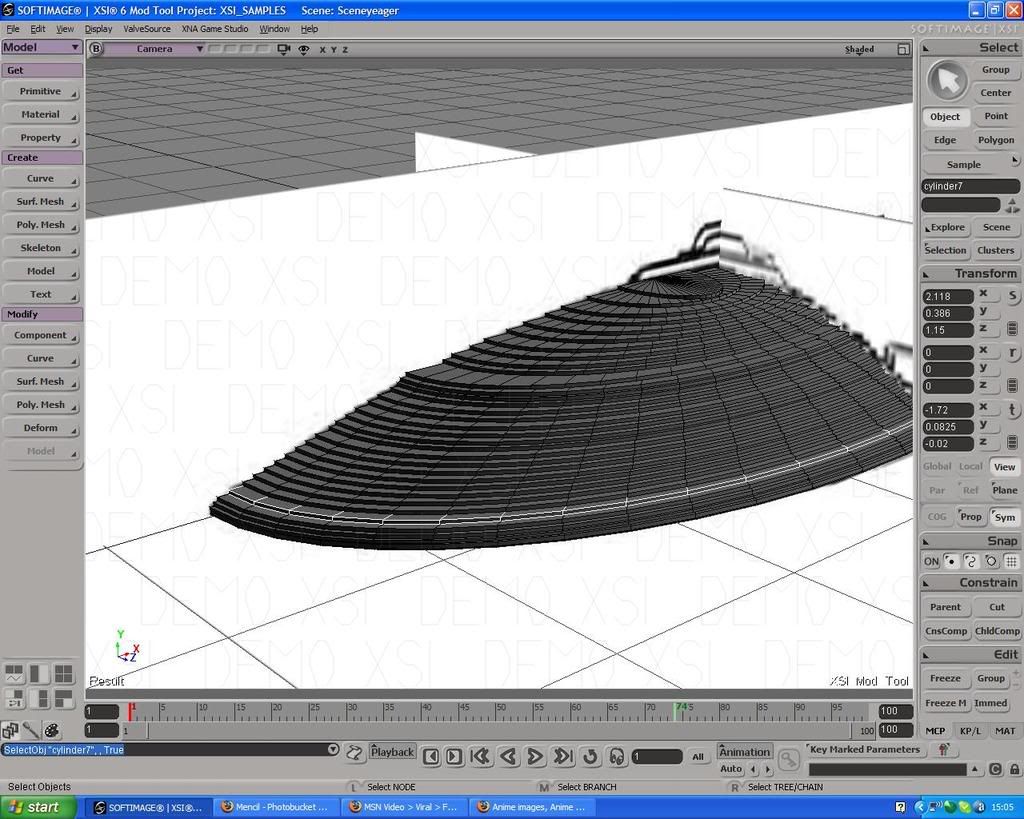The width and height of the screenshot is (1024, 819).
Task: Toggle the Prop proportional modeling button
Action: pos(970,517)
